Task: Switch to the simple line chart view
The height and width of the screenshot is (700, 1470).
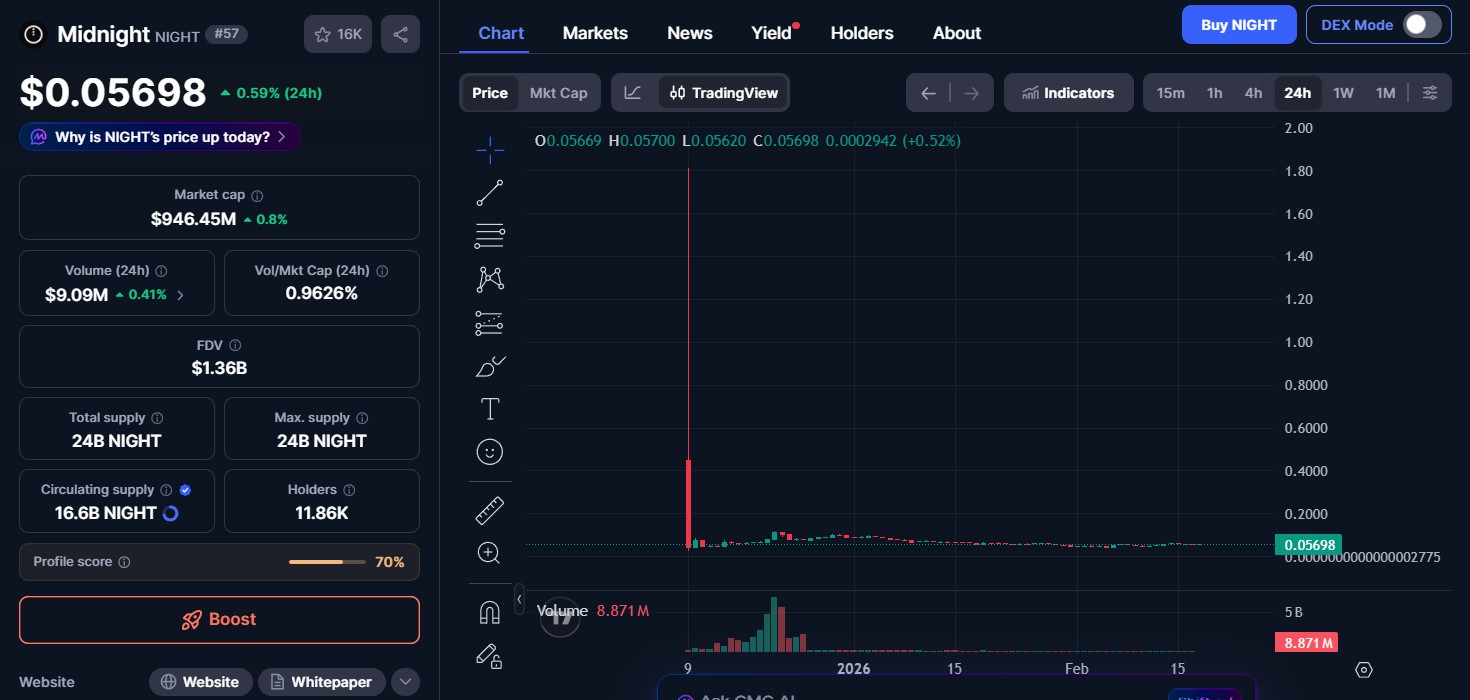Action: pos(633,93)
